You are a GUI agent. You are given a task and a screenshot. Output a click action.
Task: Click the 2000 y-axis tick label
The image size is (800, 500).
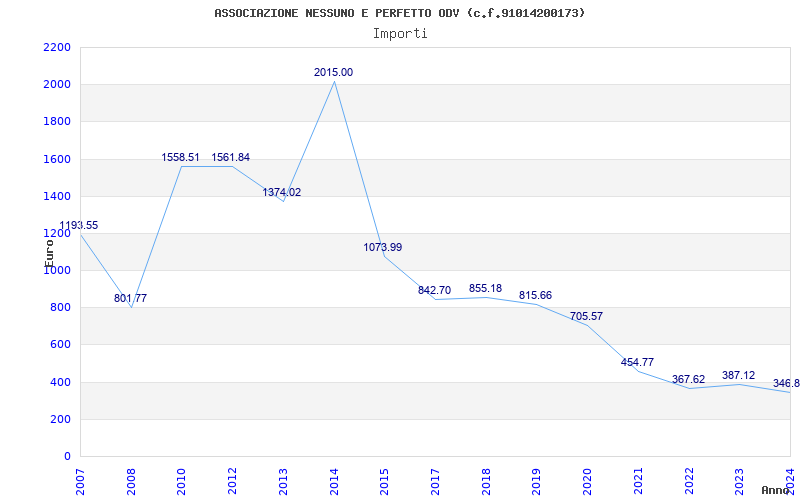click(58, 85)
